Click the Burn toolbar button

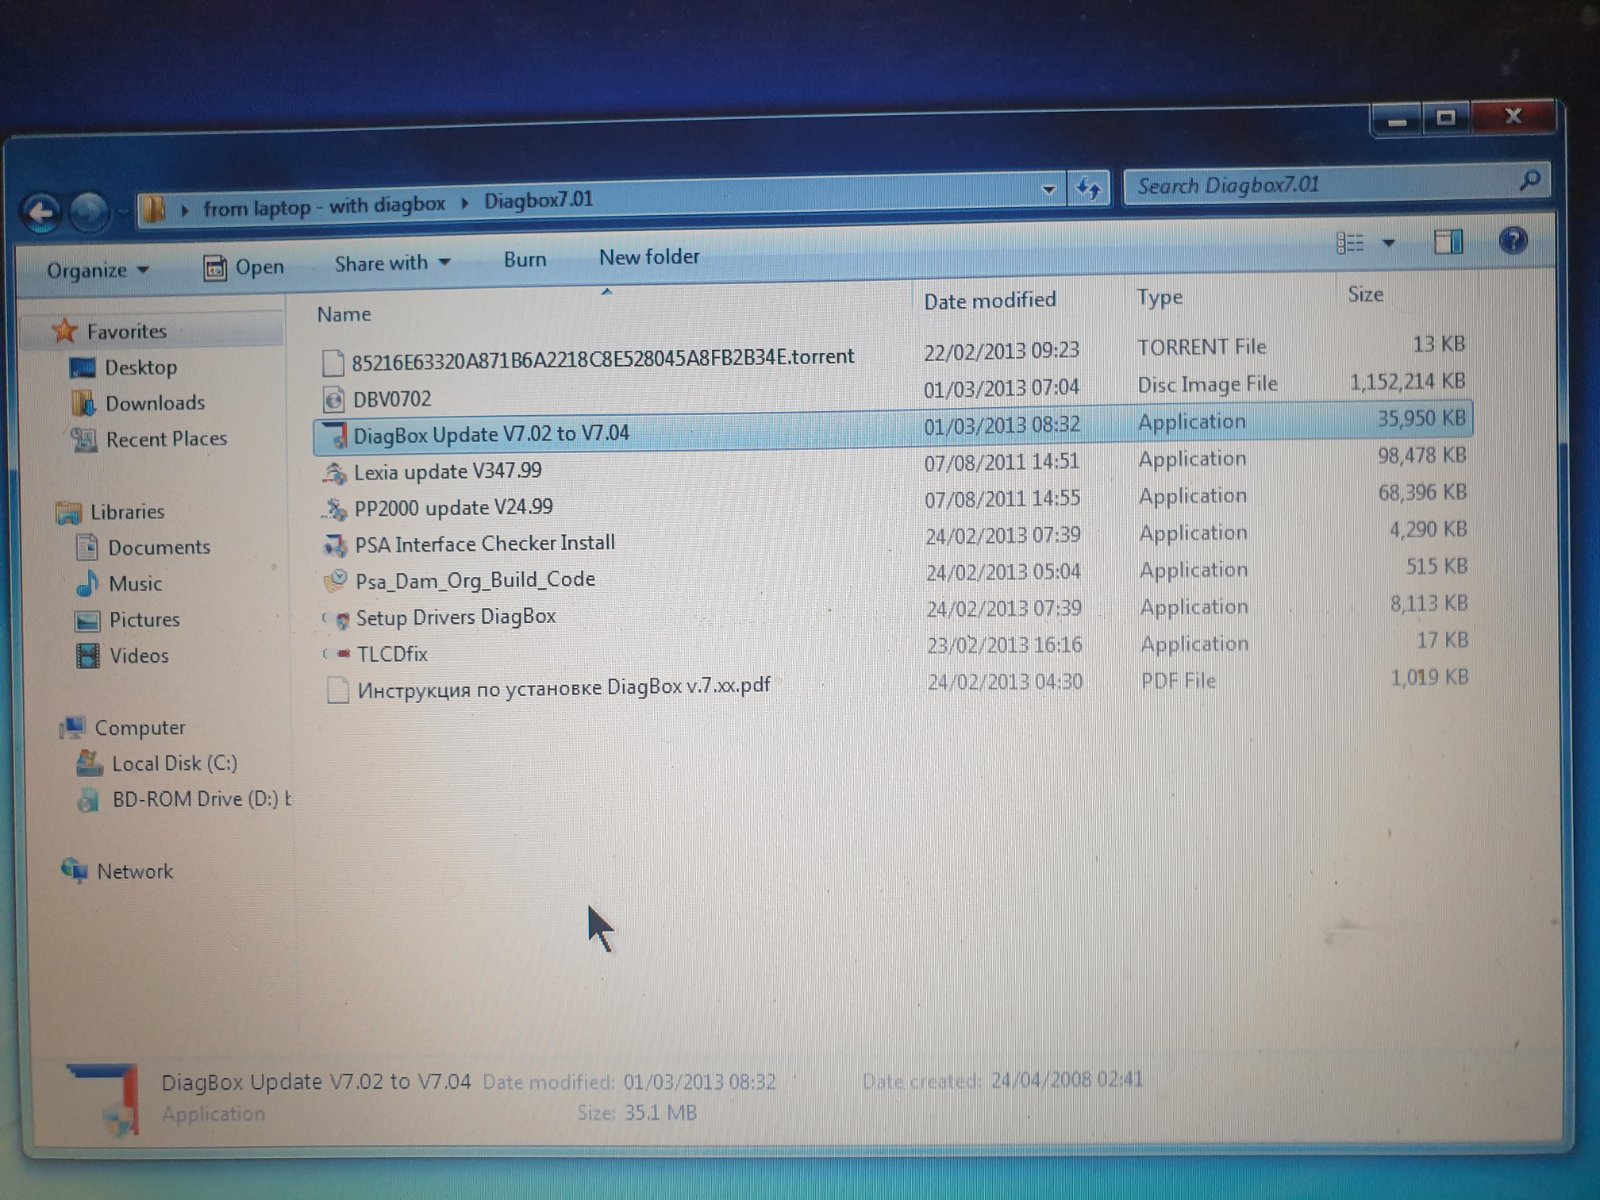(x=525, y=260)
